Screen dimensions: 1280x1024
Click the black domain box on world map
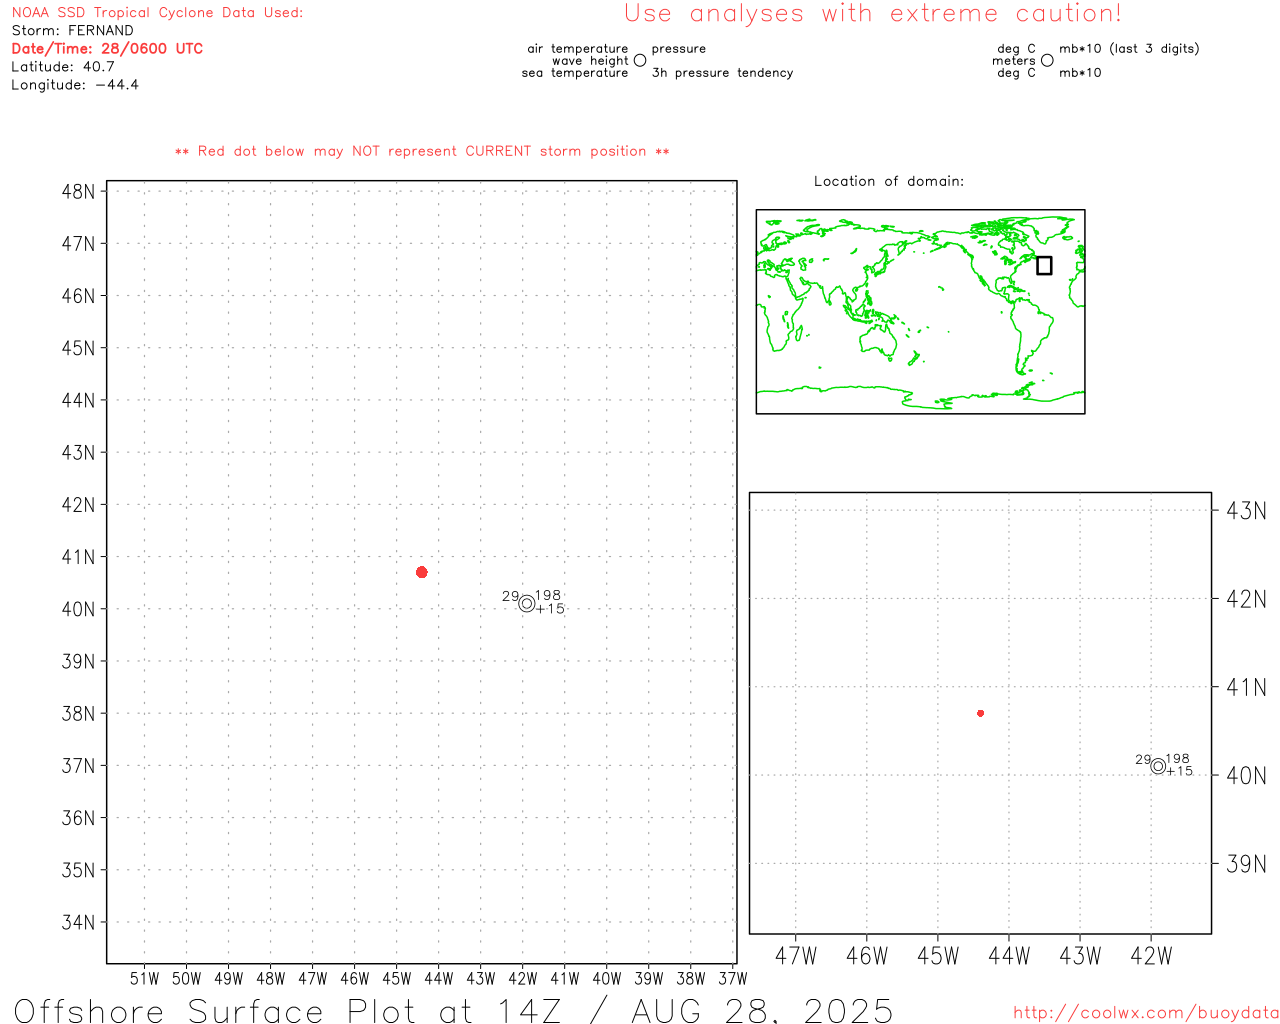[x=1044, y=265]
